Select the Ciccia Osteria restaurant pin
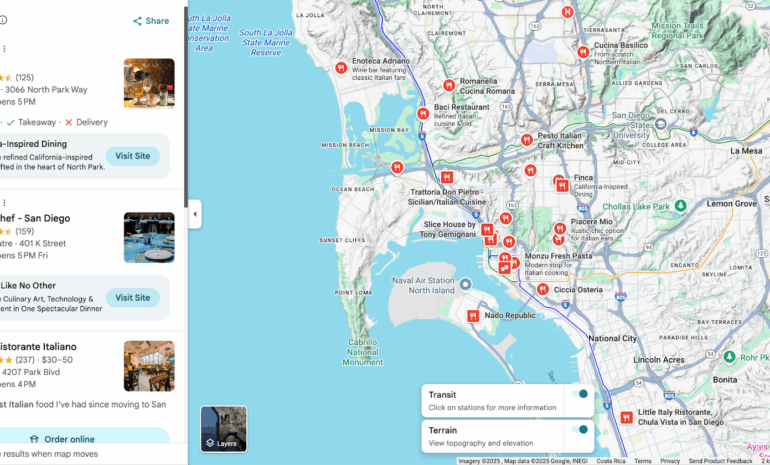 (x=543, y=289)
